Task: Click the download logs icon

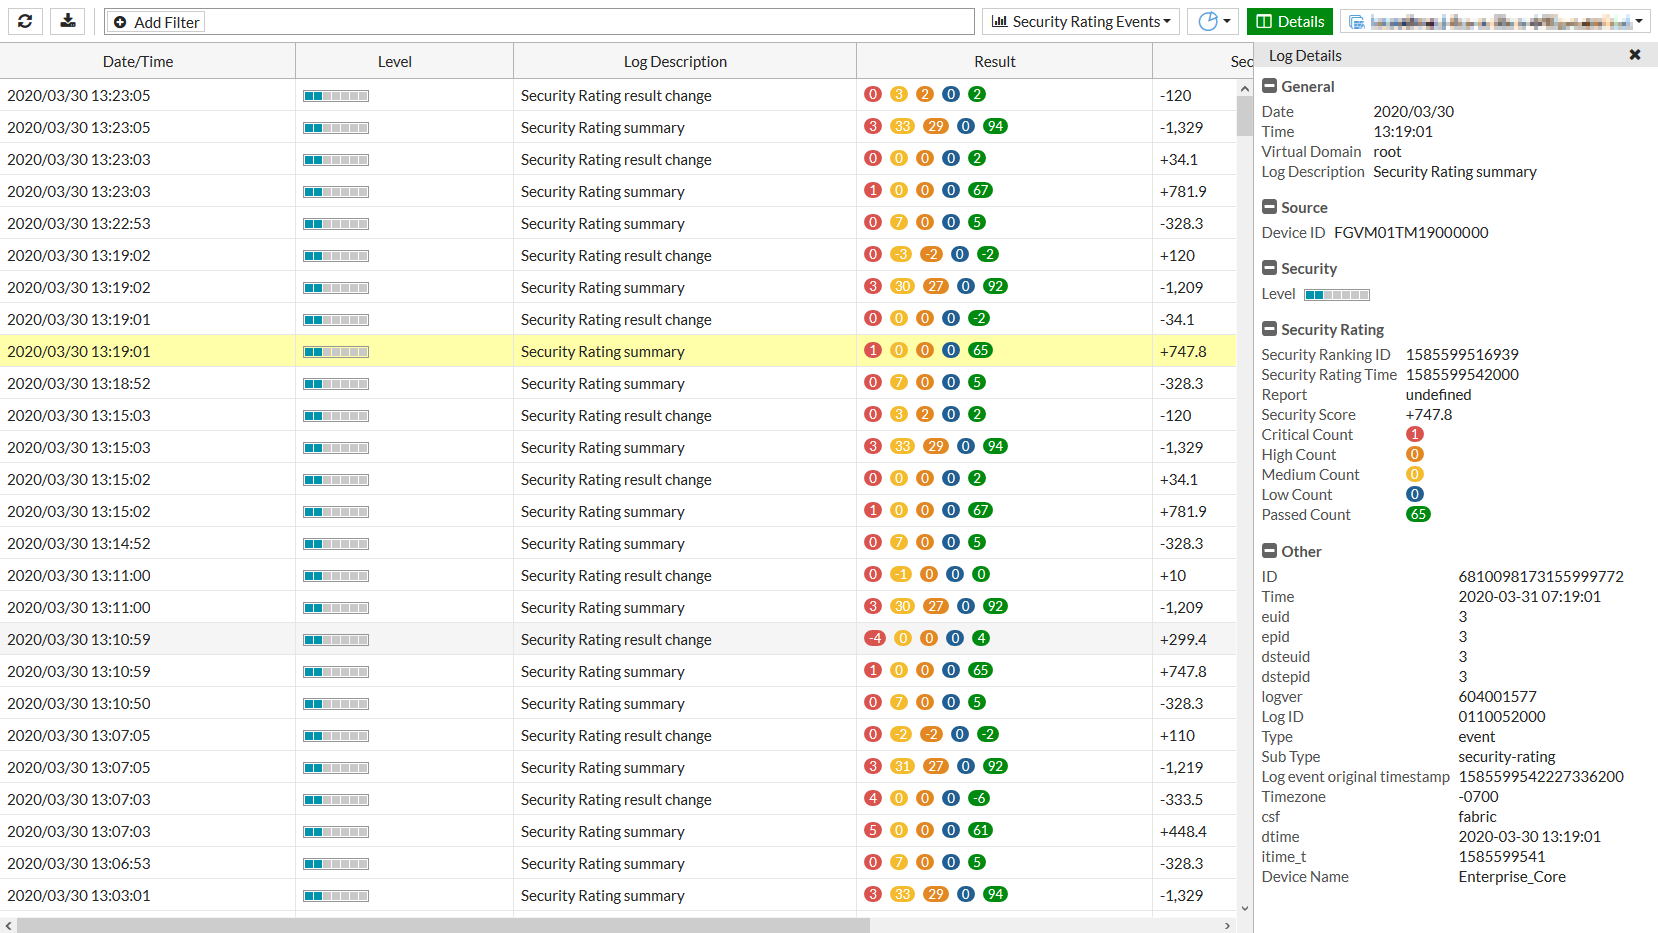Action: tap(68, 21)
